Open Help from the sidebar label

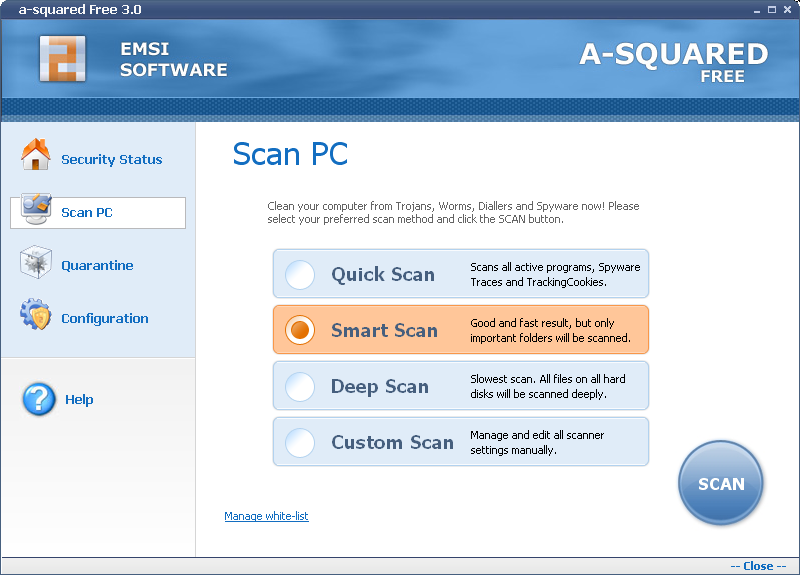coord(79,400)
